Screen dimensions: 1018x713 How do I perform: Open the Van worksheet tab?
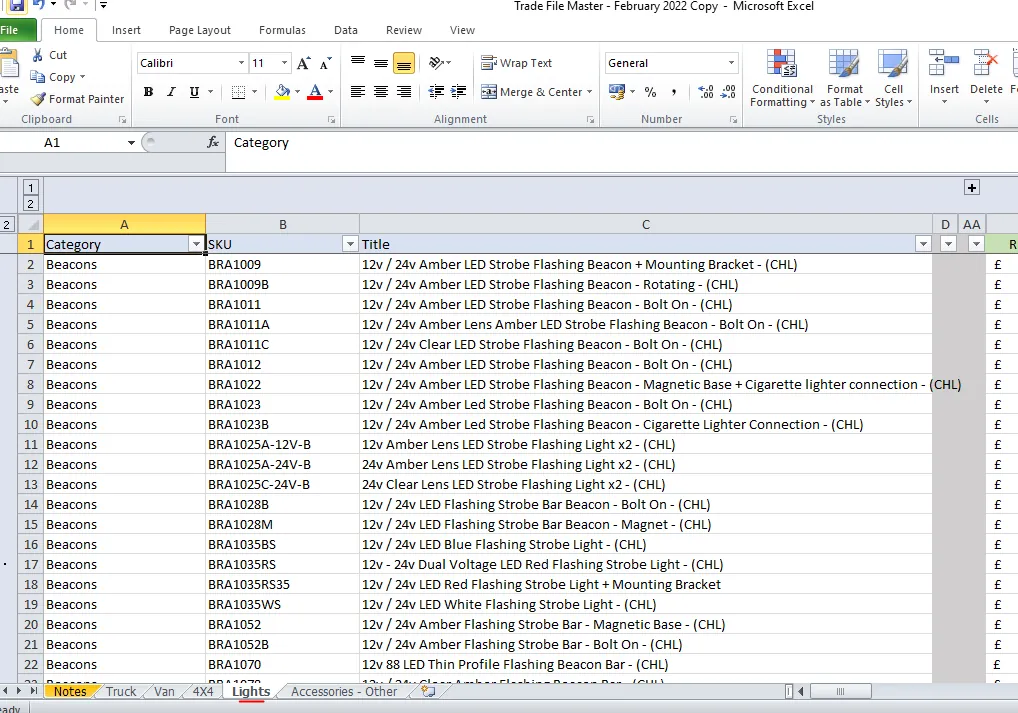pos(164,692)
